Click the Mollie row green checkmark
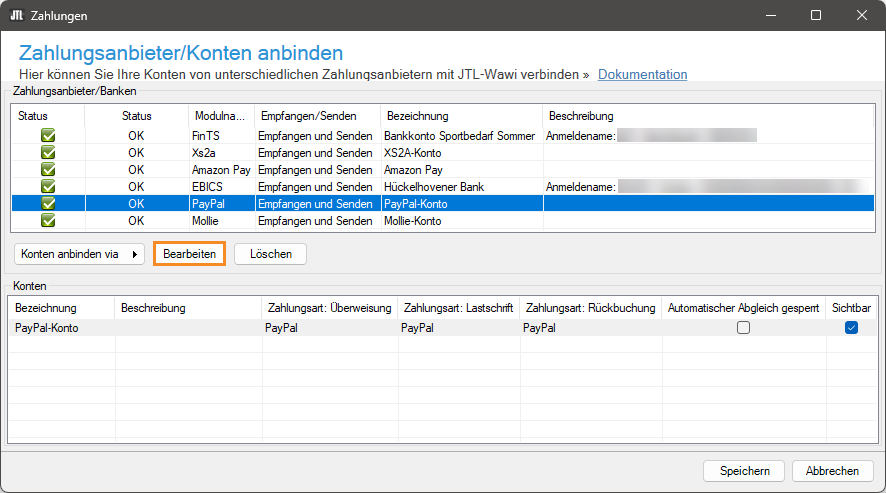This screenshot has width=886, height=493. (x=48, y=220)
